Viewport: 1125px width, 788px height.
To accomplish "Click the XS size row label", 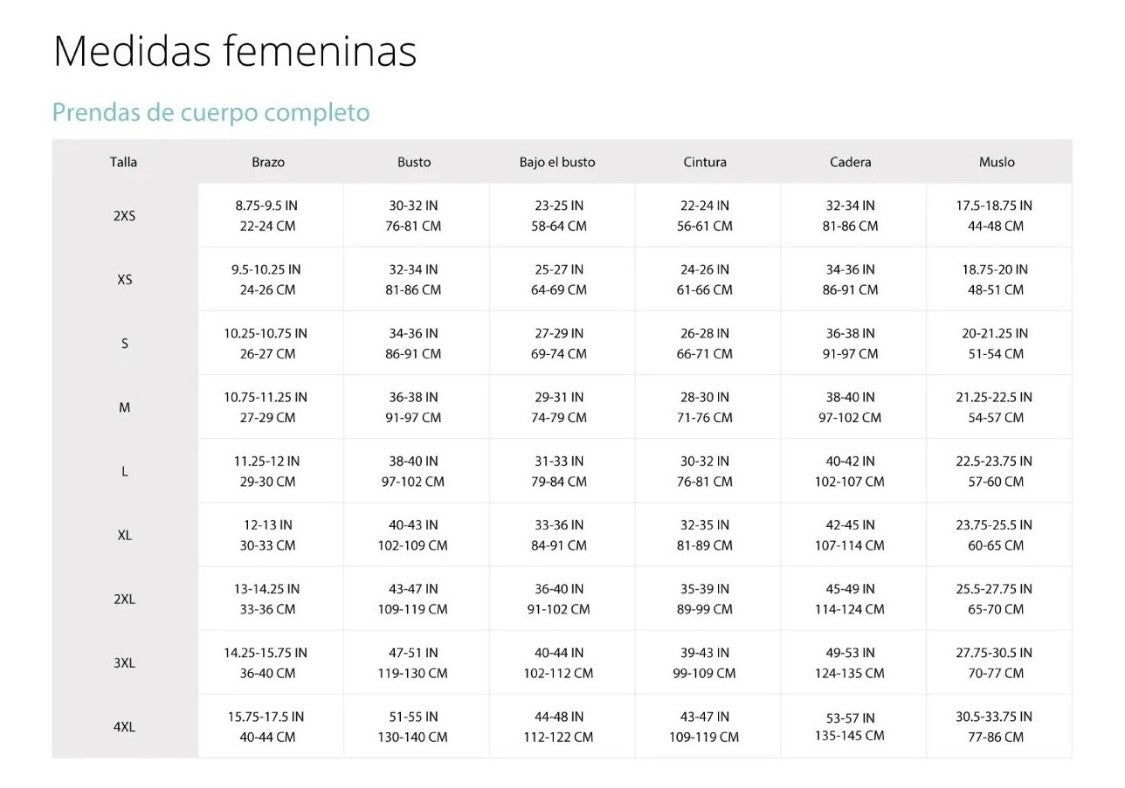I will click(x=124, y=279).
